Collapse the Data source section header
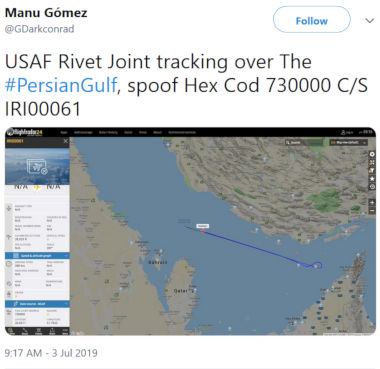 tap(37, 304)
